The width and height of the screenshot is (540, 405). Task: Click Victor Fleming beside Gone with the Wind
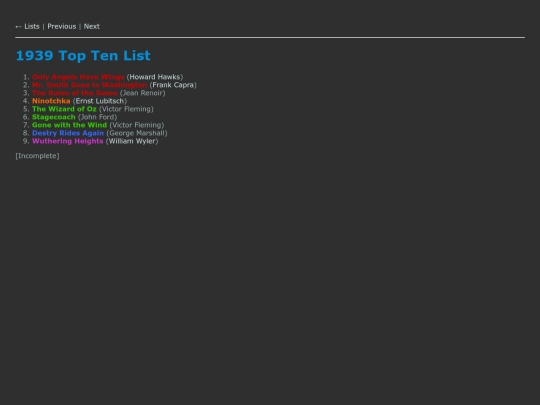[137, 125]
